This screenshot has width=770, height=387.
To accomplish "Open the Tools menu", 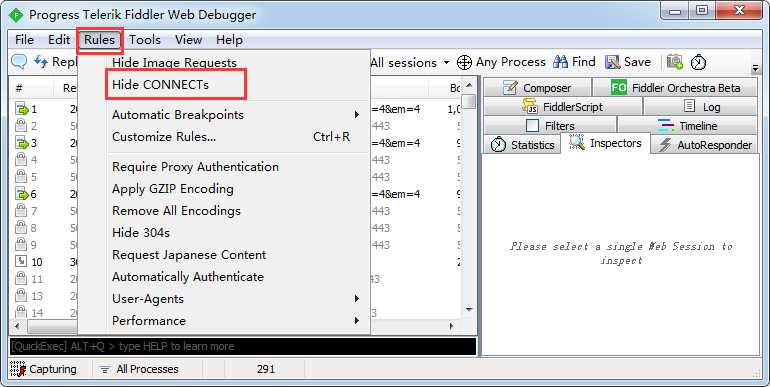I will click(x=144, y=40).
